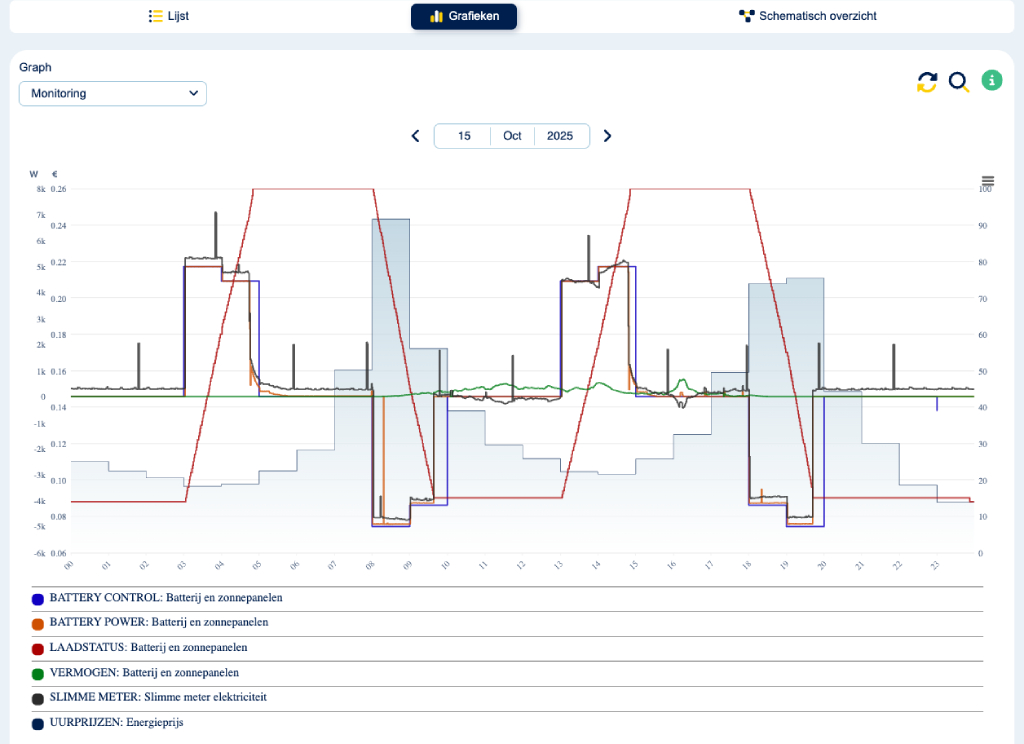
Task: Click the Schematisch overzicht diagram icon
Action: pos(746,16)
